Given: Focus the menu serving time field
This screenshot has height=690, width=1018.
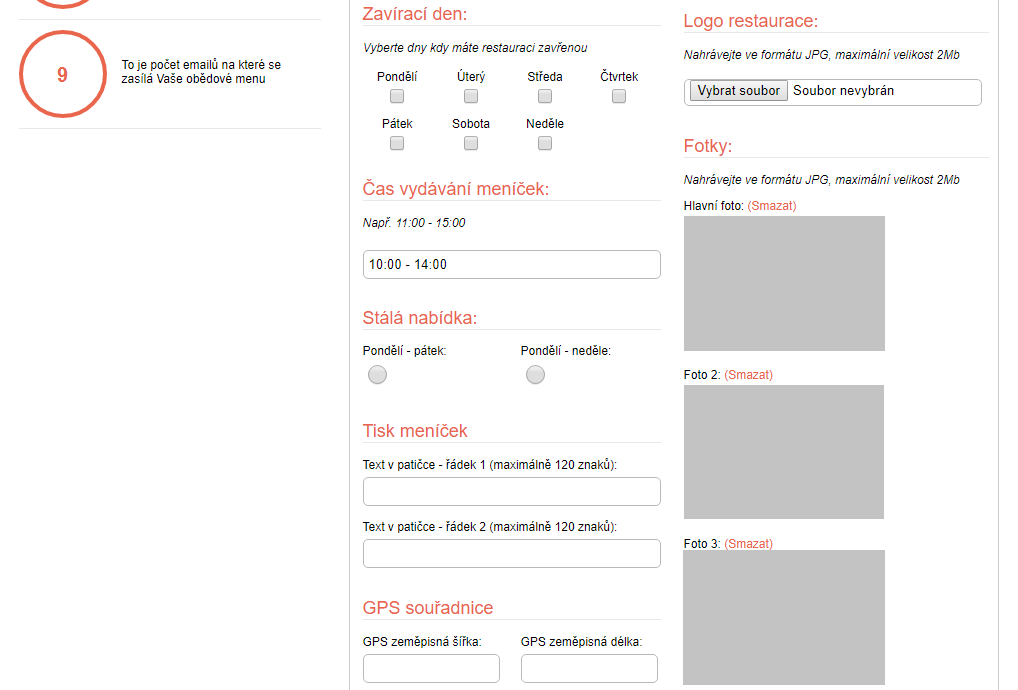Looking at the screenshot, I should pyautogui.click(x=511, y=265).
